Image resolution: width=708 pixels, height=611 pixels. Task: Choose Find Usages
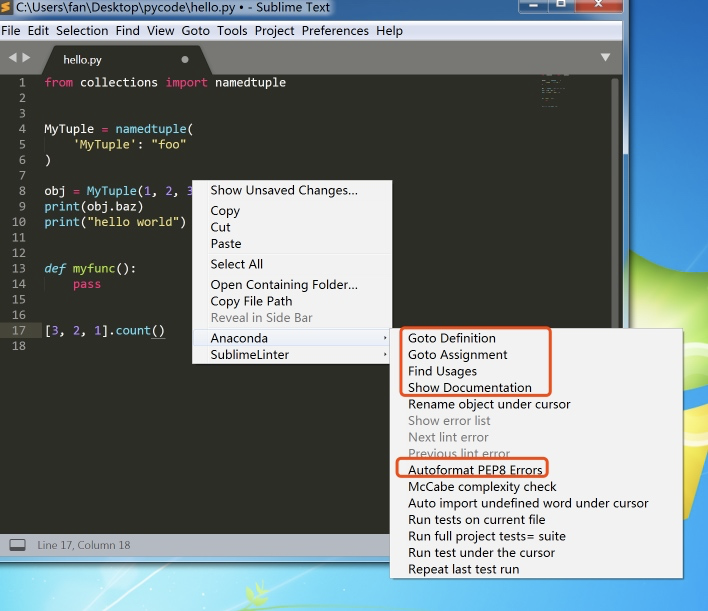536,371
